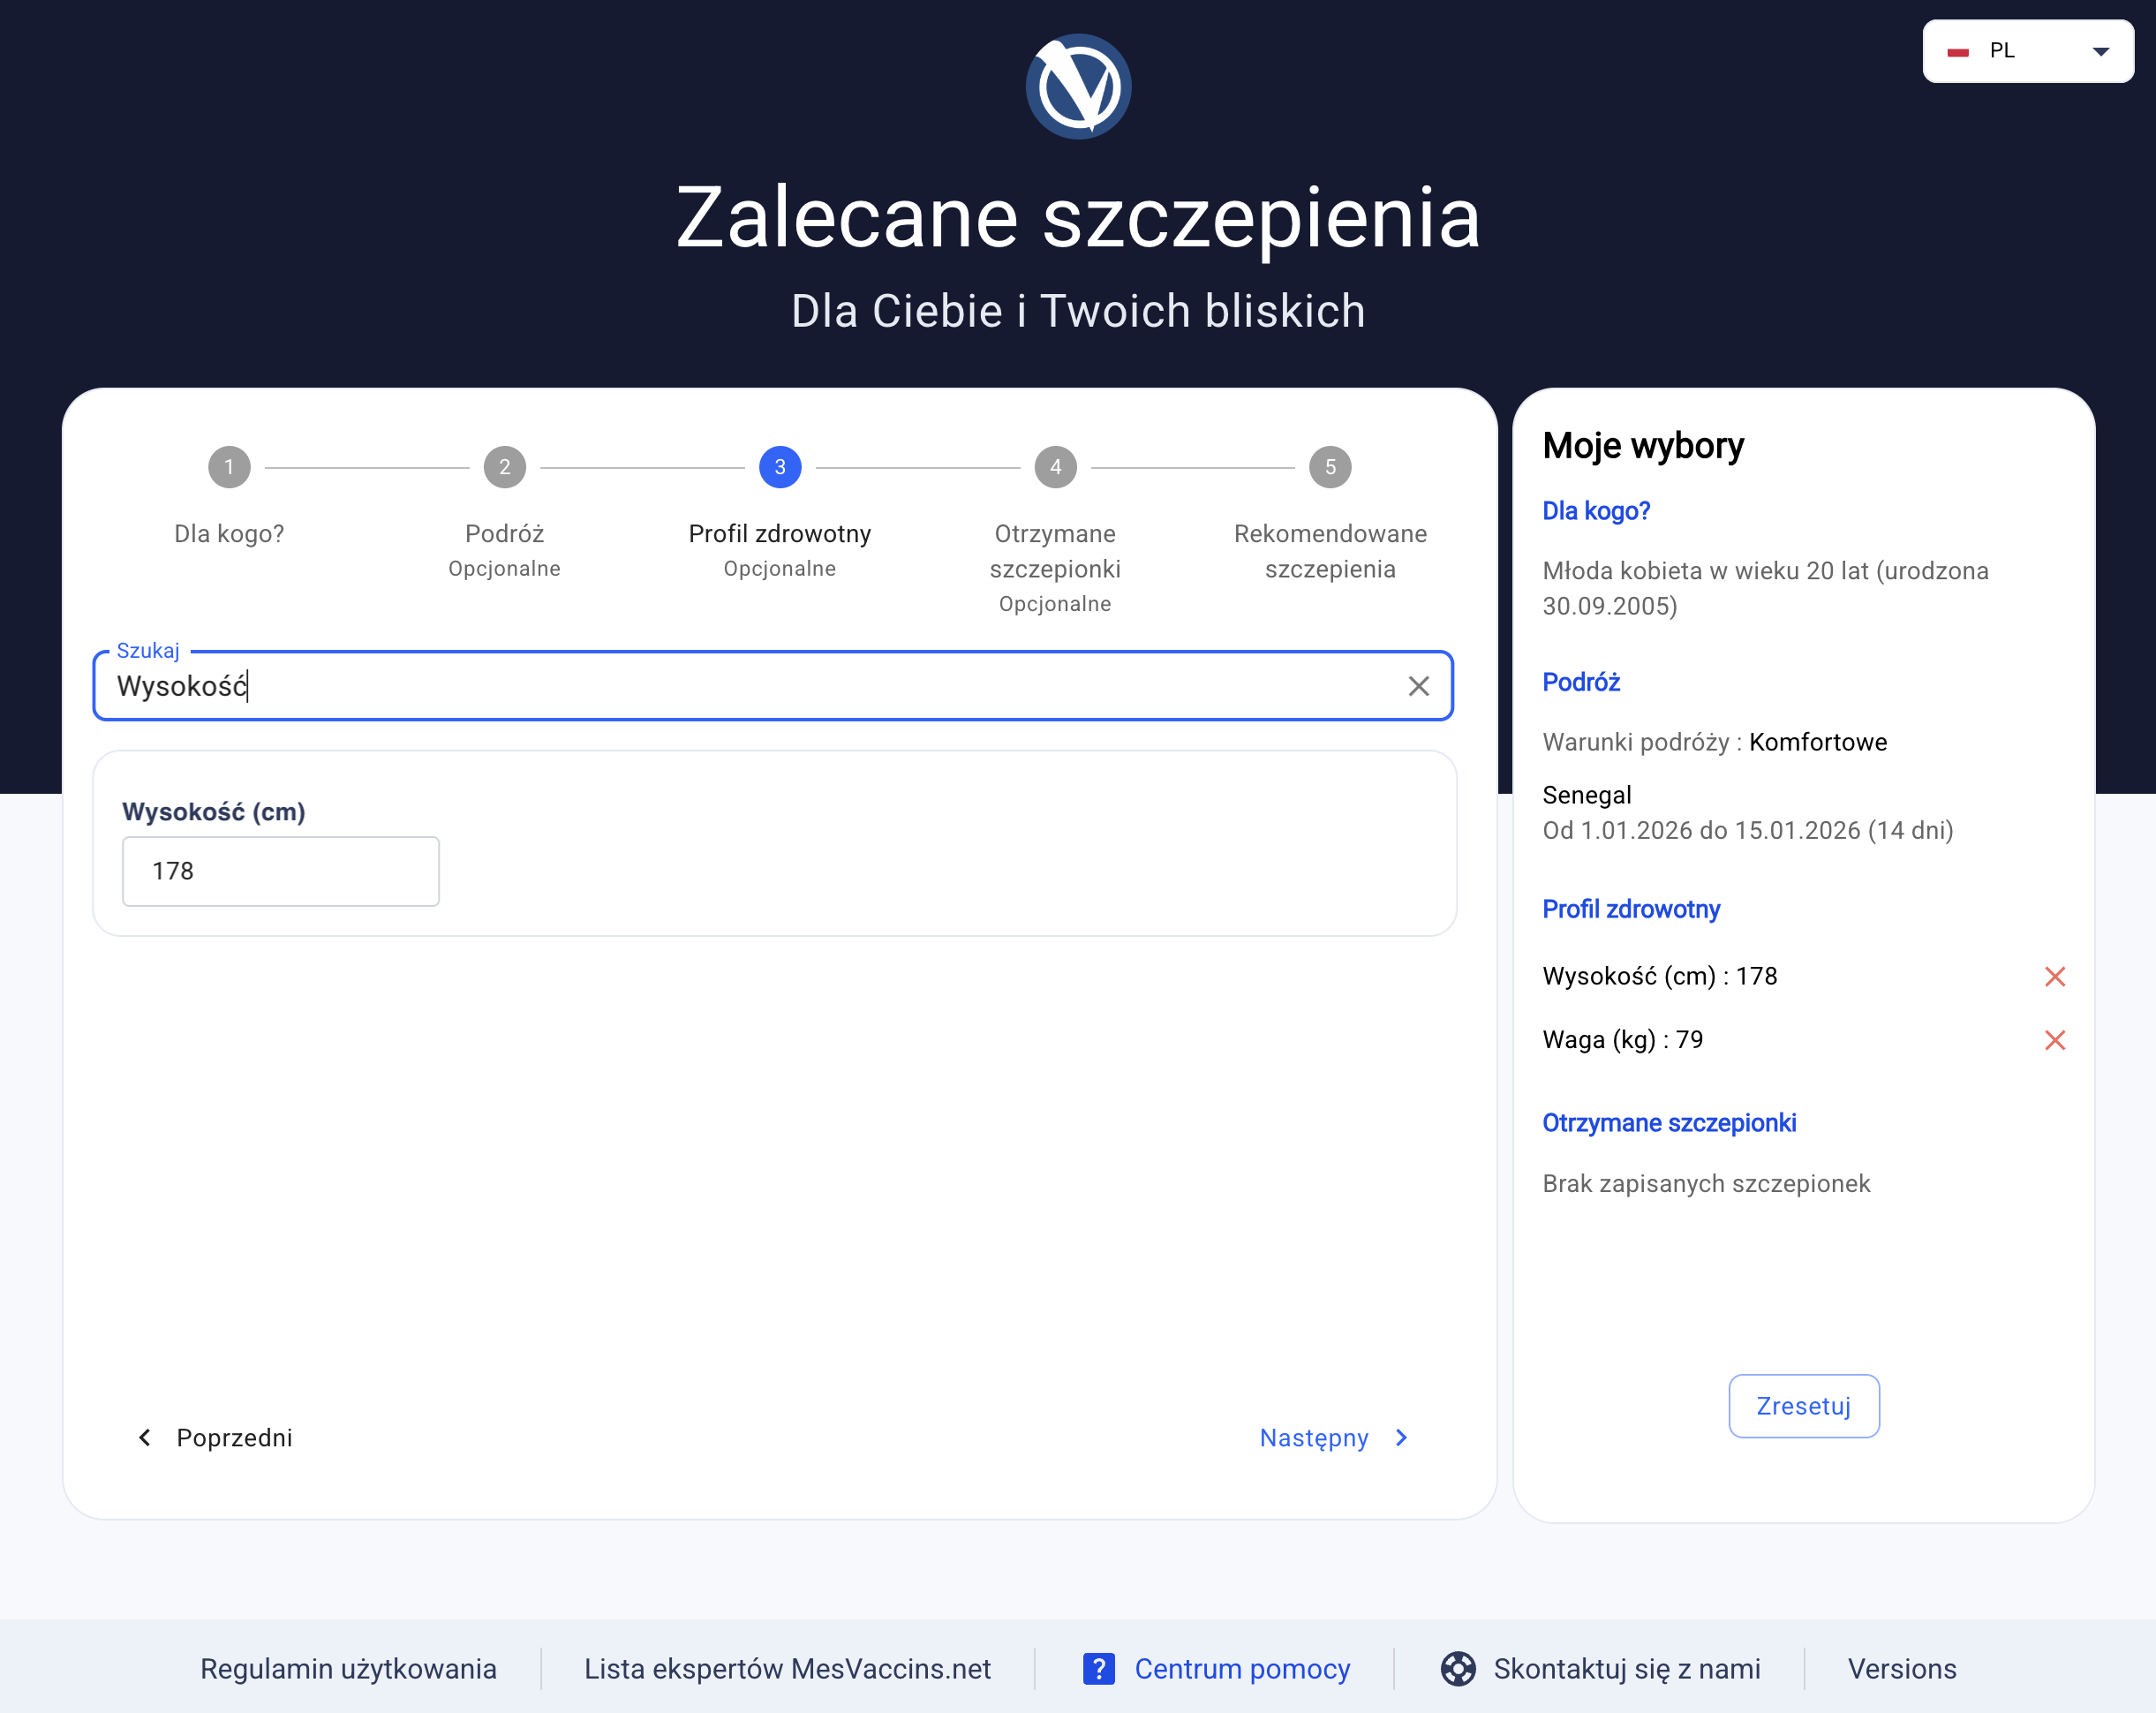The width and height of the screenshot is (2156, 1713).
Task: Click the right chevron next to Następny
Action: pos(1401,1437)
